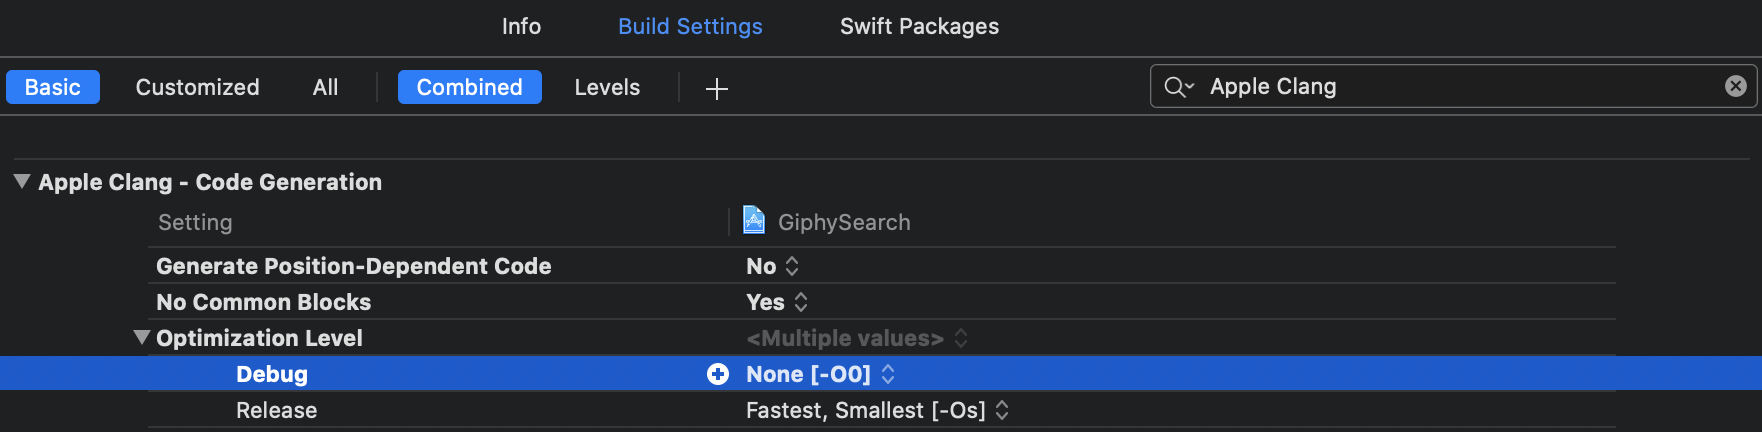
Task: Switch to the Info tab
Action: (521, 27)
